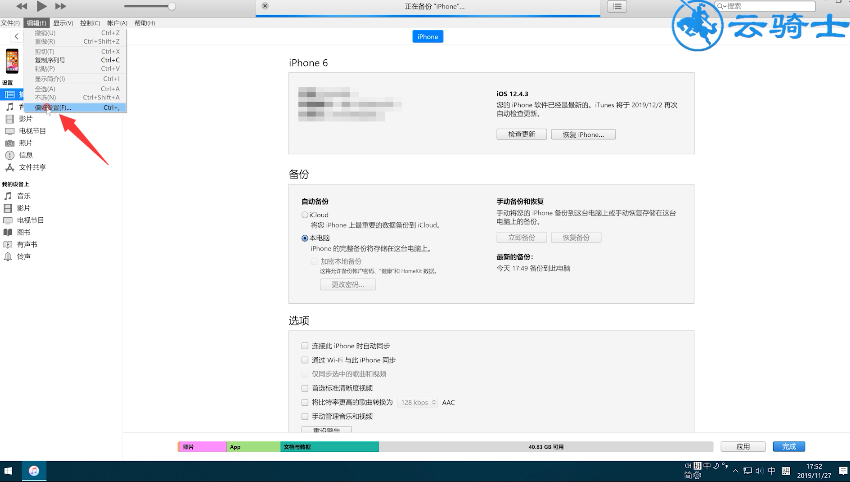Show hidden tray icons chevron
850x482 pixels.
click(735, 471)
